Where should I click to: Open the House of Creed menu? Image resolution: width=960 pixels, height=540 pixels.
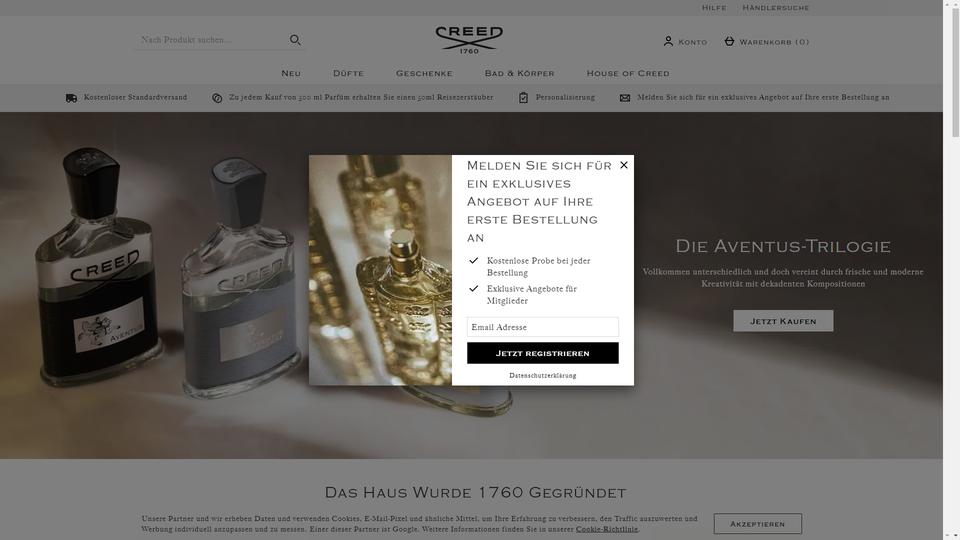(628, 73)
